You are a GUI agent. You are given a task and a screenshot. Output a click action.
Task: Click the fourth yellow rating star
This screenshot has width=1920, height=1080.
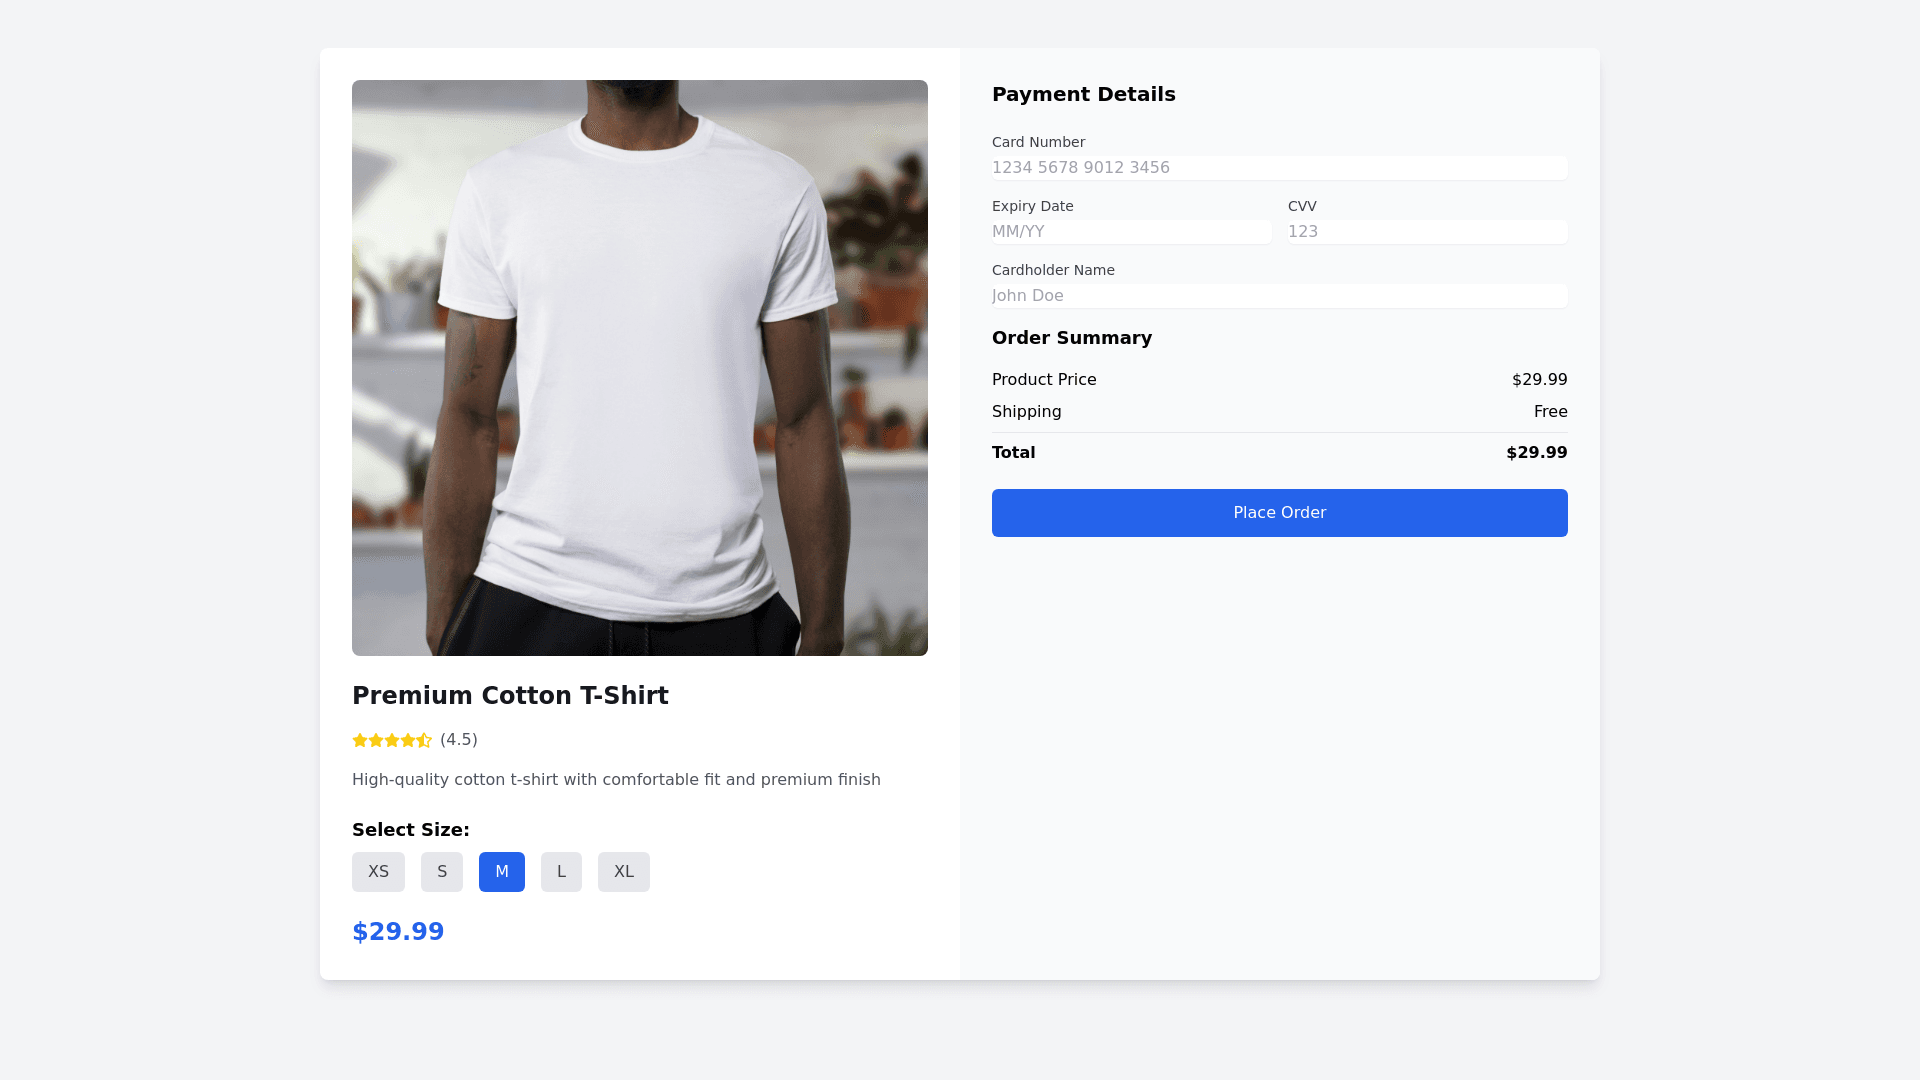click(x=408, y=741)
